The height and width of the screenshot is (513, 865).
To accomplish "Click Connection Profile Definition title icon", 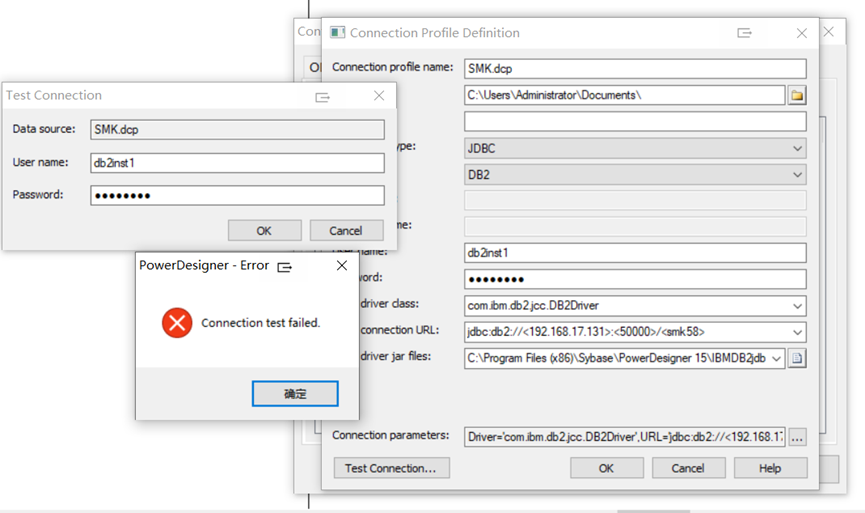I will (x=337, y=33).
